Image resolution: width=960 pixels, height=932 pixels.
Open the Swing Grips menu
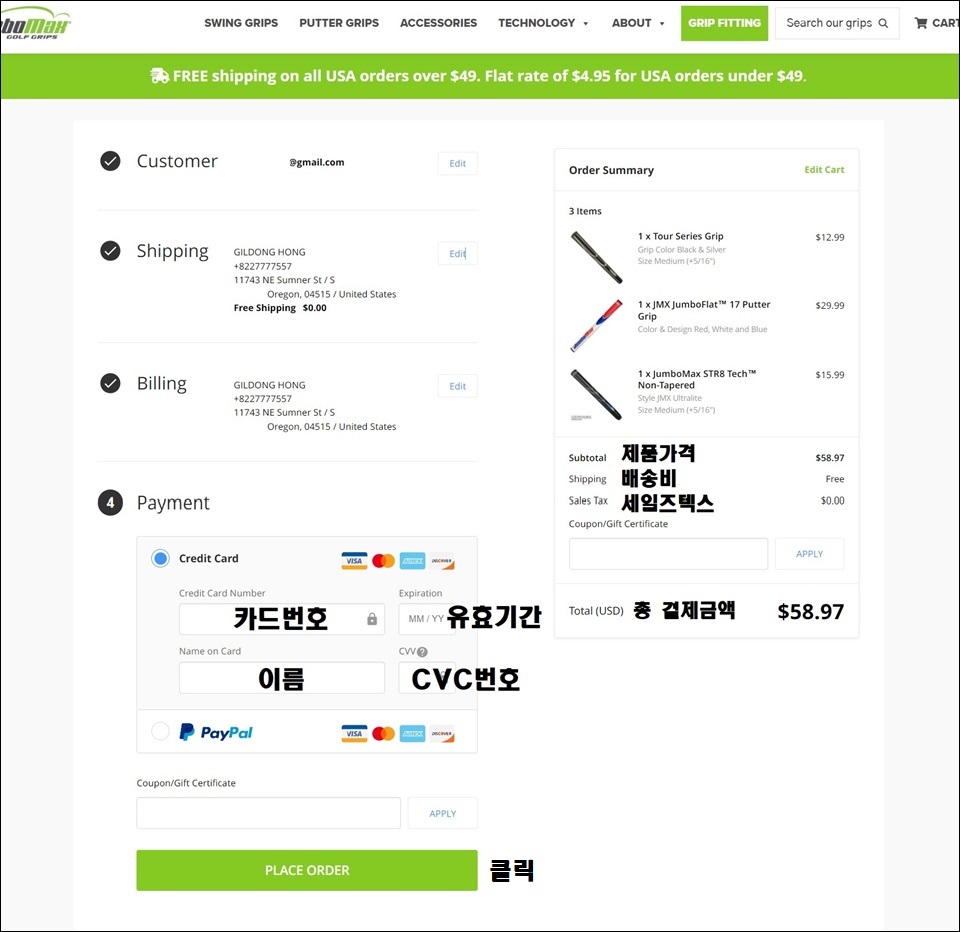[x=241, y=23]
